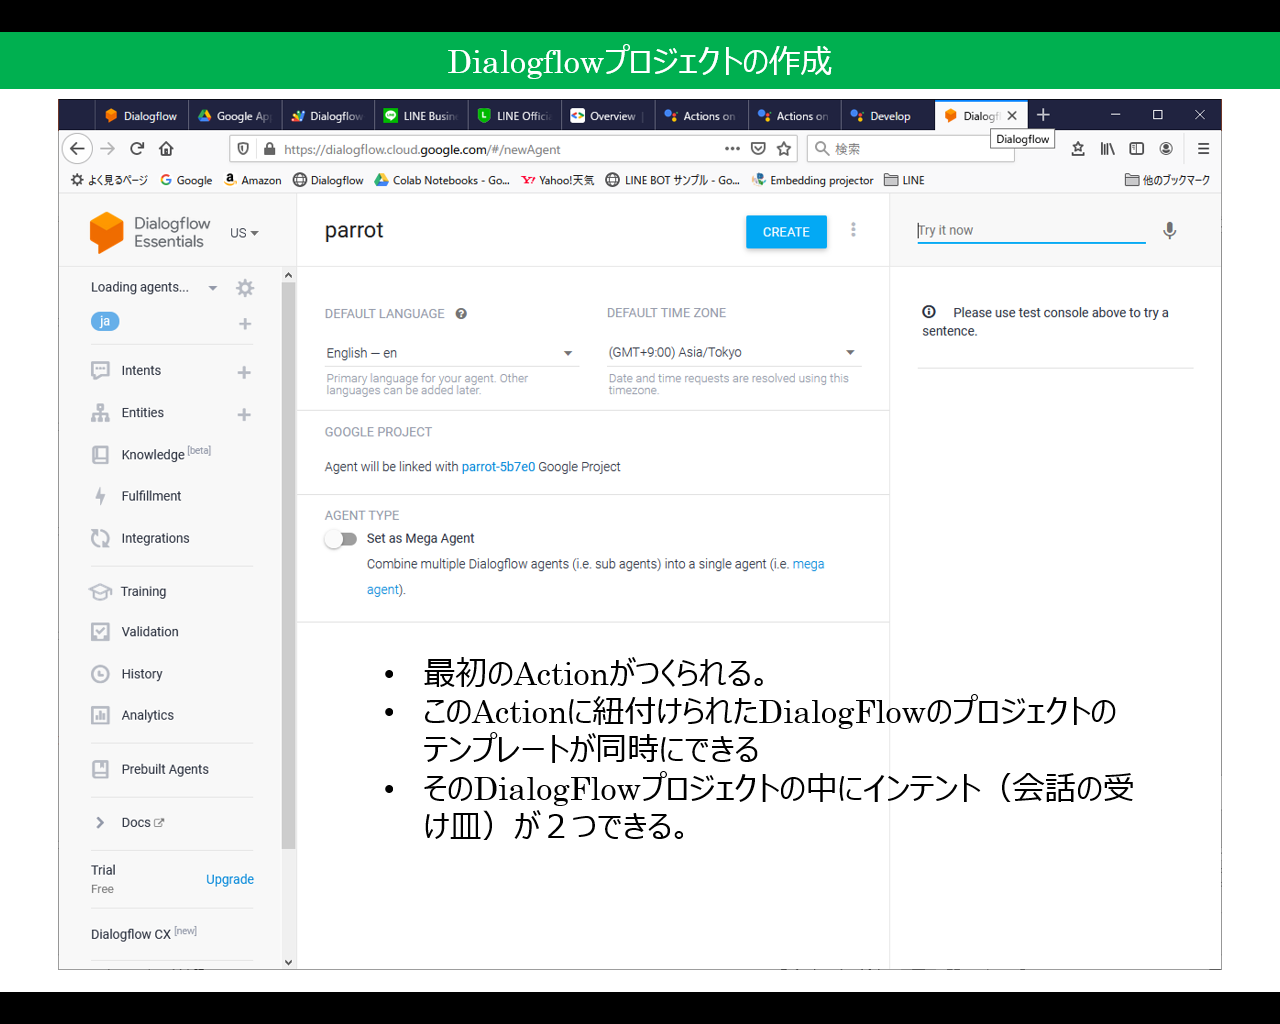Click the plus icon next to Entities
The width and height of the screenshot is (1280, 1024).
244,414
